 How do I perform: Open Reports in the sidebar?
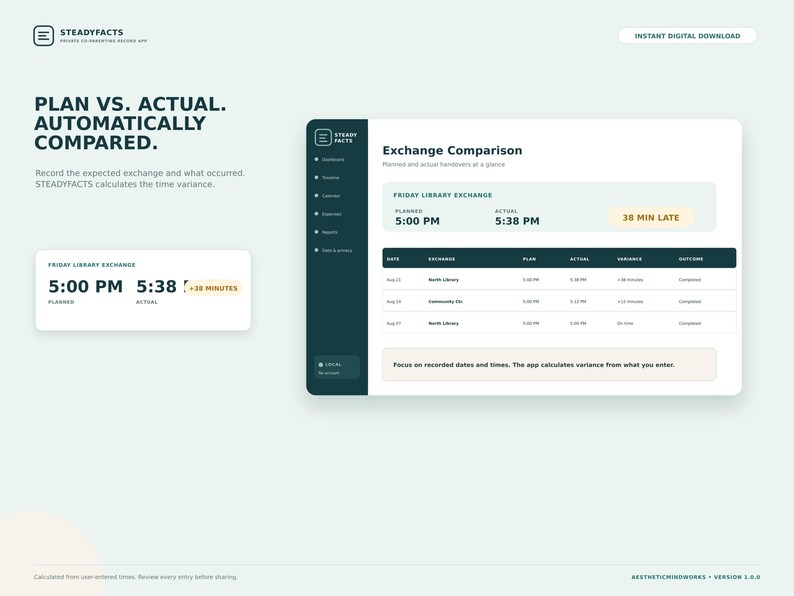330,232
